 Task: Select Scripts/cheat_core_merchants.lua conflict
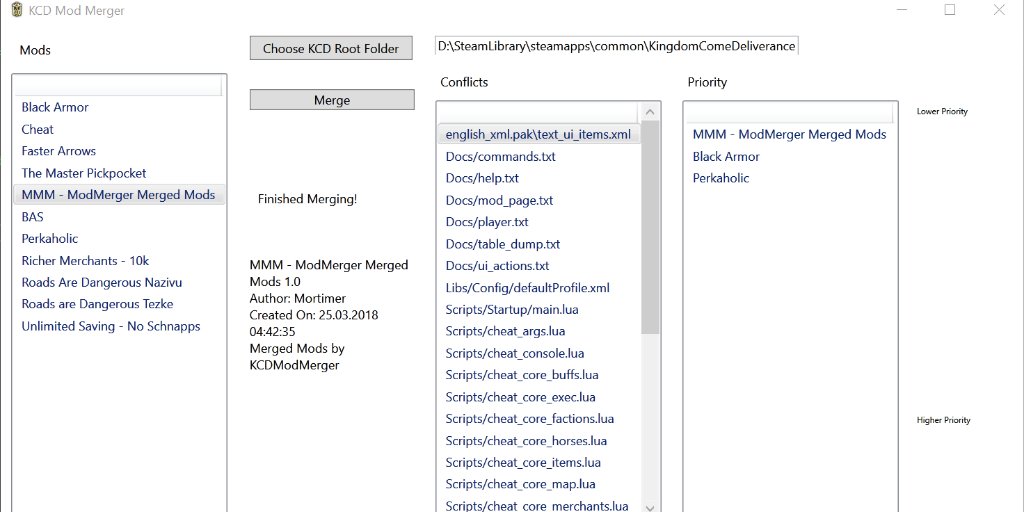pyautogui.click(x=539, y=506)
